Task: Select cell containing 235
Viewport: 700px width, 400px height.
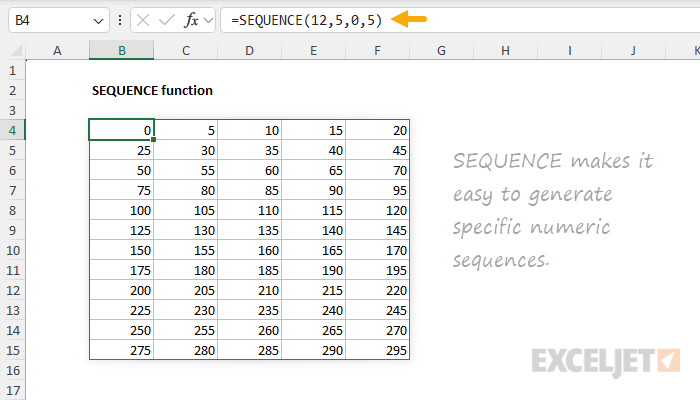Action: 250,310
